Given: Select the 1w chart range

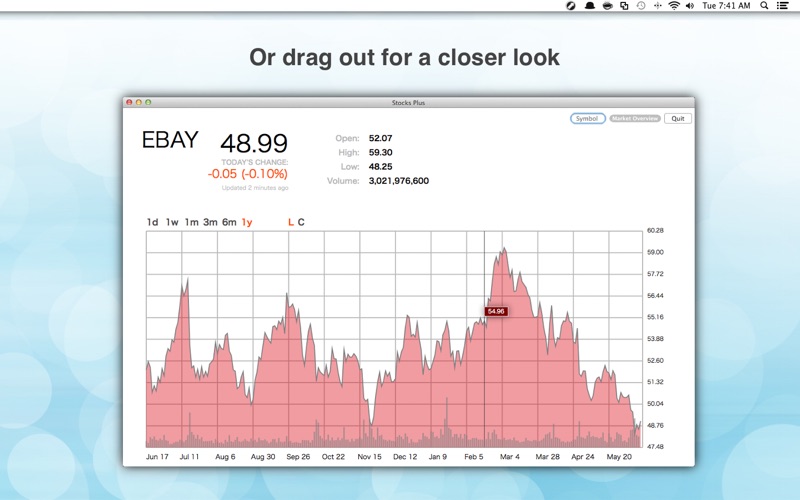Looking at the screenshot, I should [172, 222].
